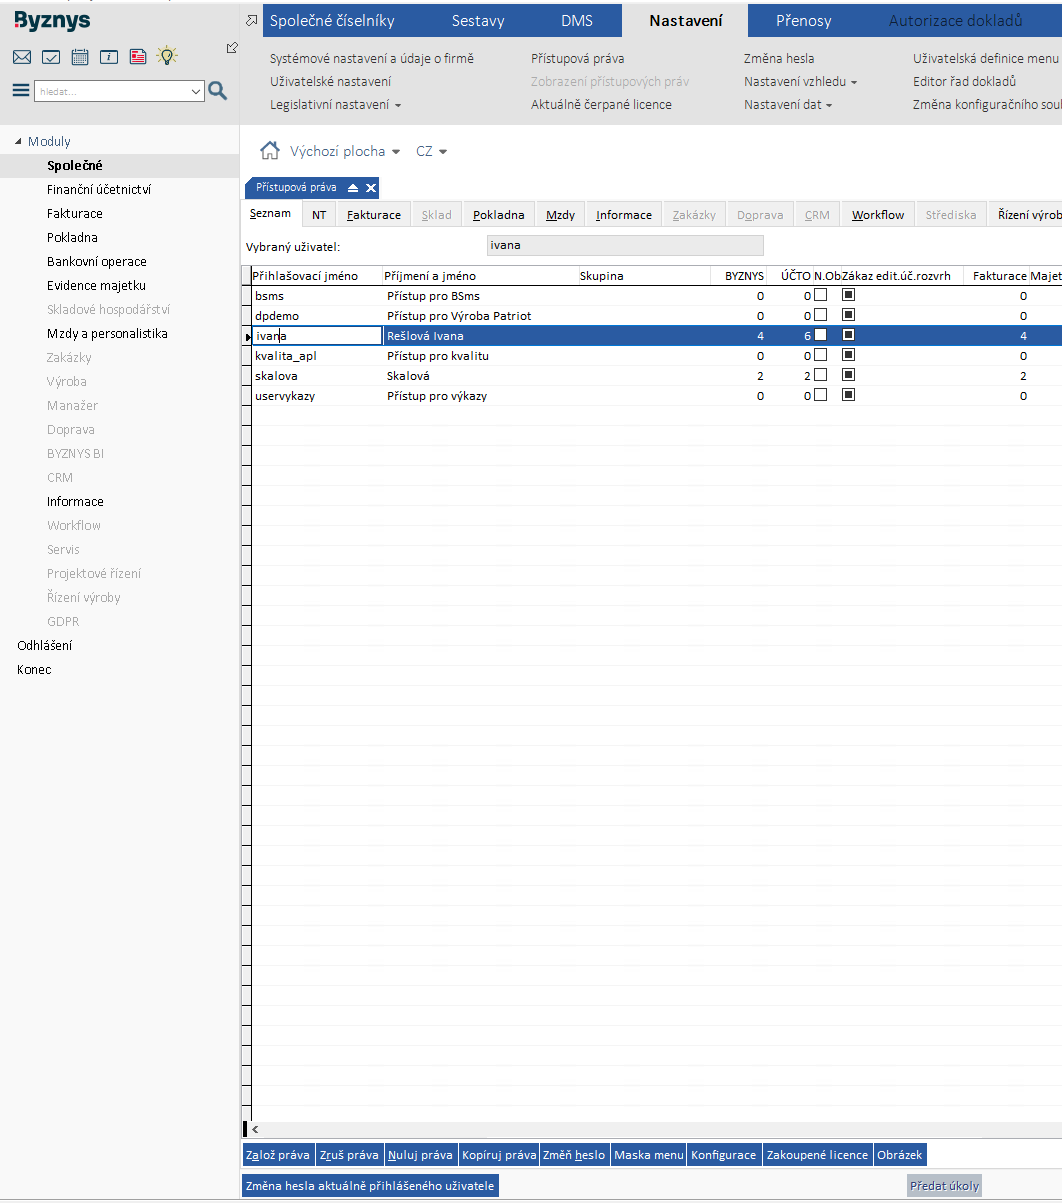Open the calendar icon

pos(80,57)
